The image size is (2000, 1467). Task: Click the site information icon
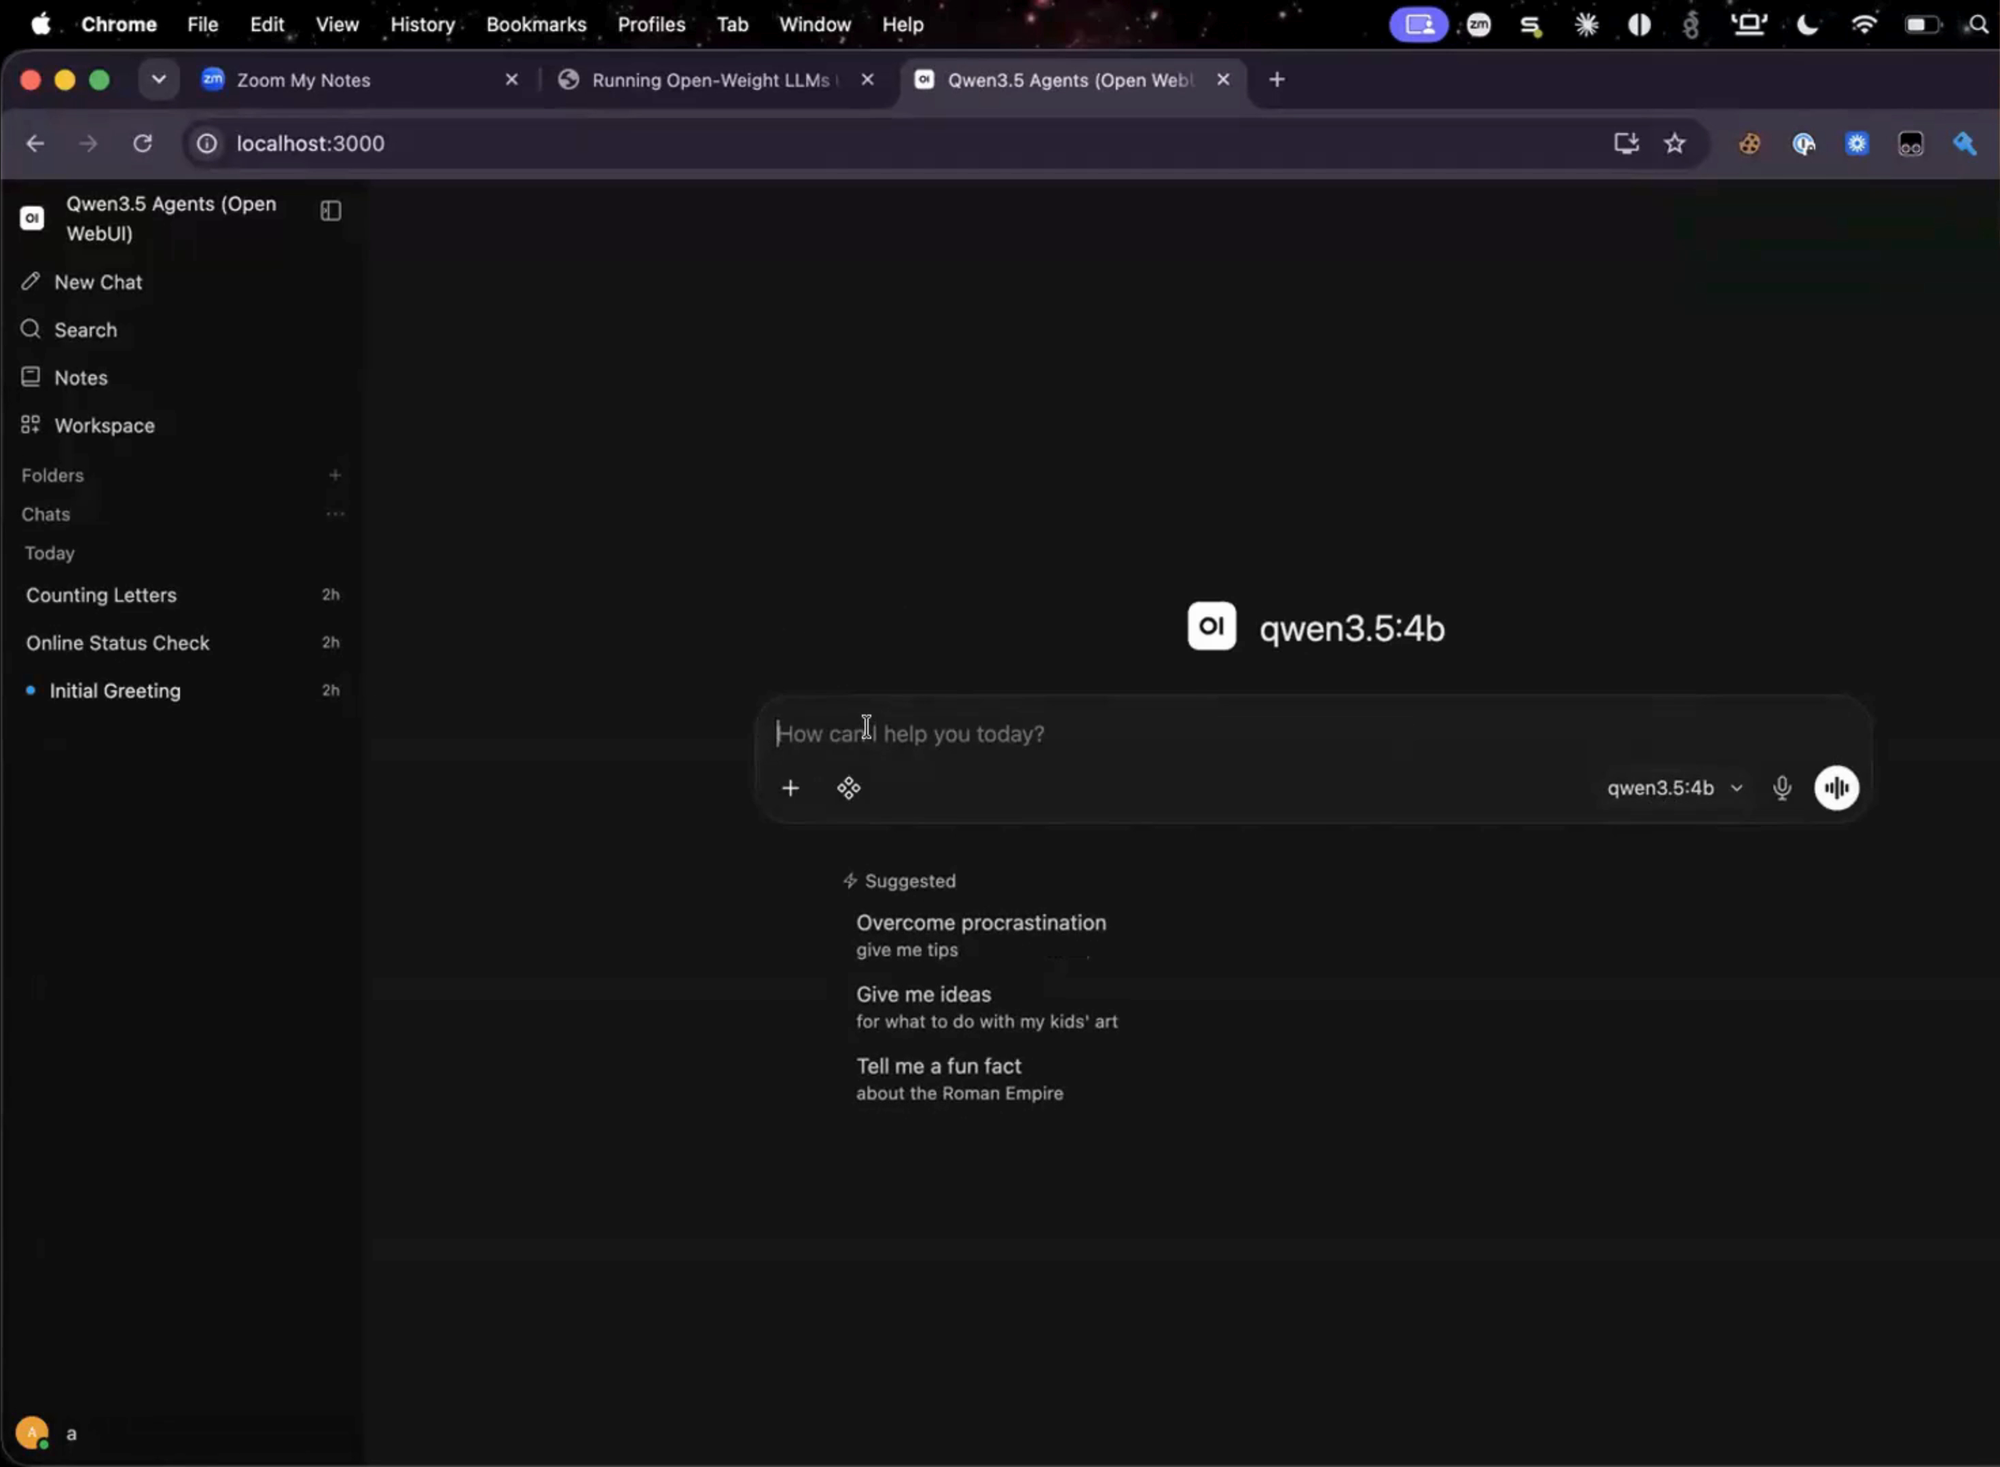click(x=207, y=144)
